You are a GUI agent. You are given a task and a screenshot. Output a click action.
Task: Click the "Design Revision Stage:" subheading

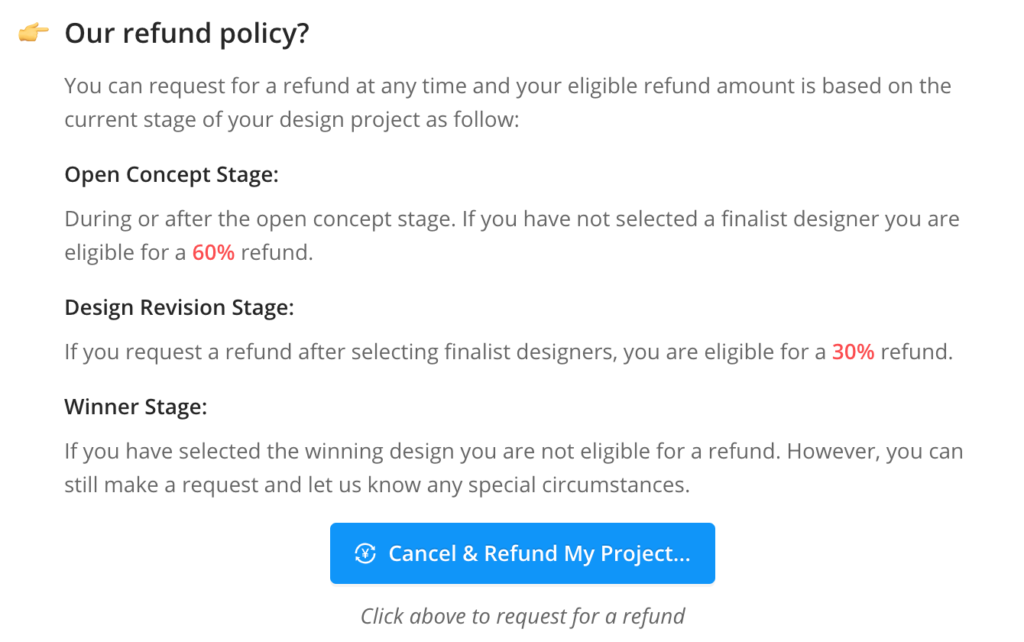click(x=179, y=308)
